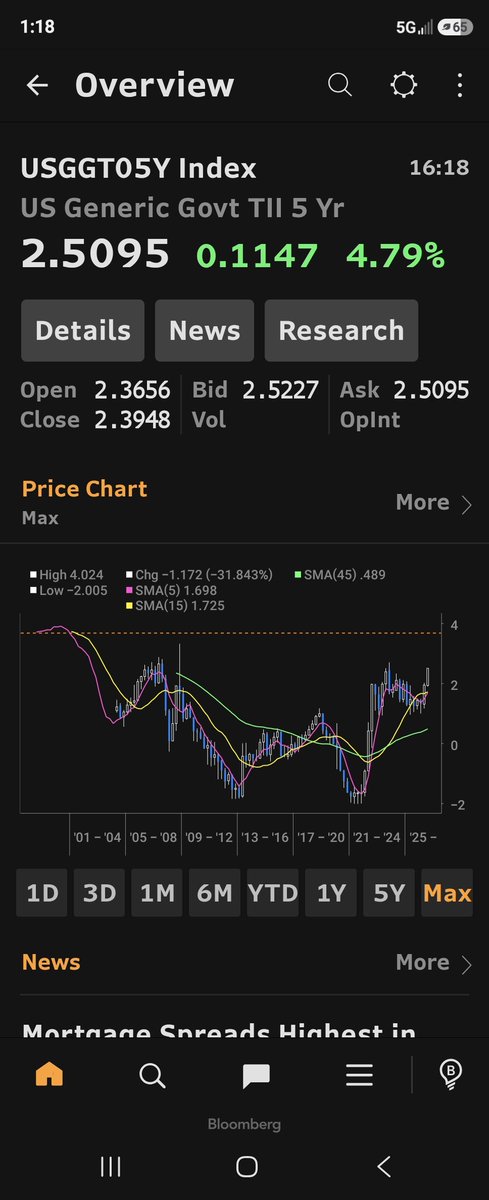Open settings gear icon in header
This screenshot has width=489, height=1200.
tap(404, 86)
